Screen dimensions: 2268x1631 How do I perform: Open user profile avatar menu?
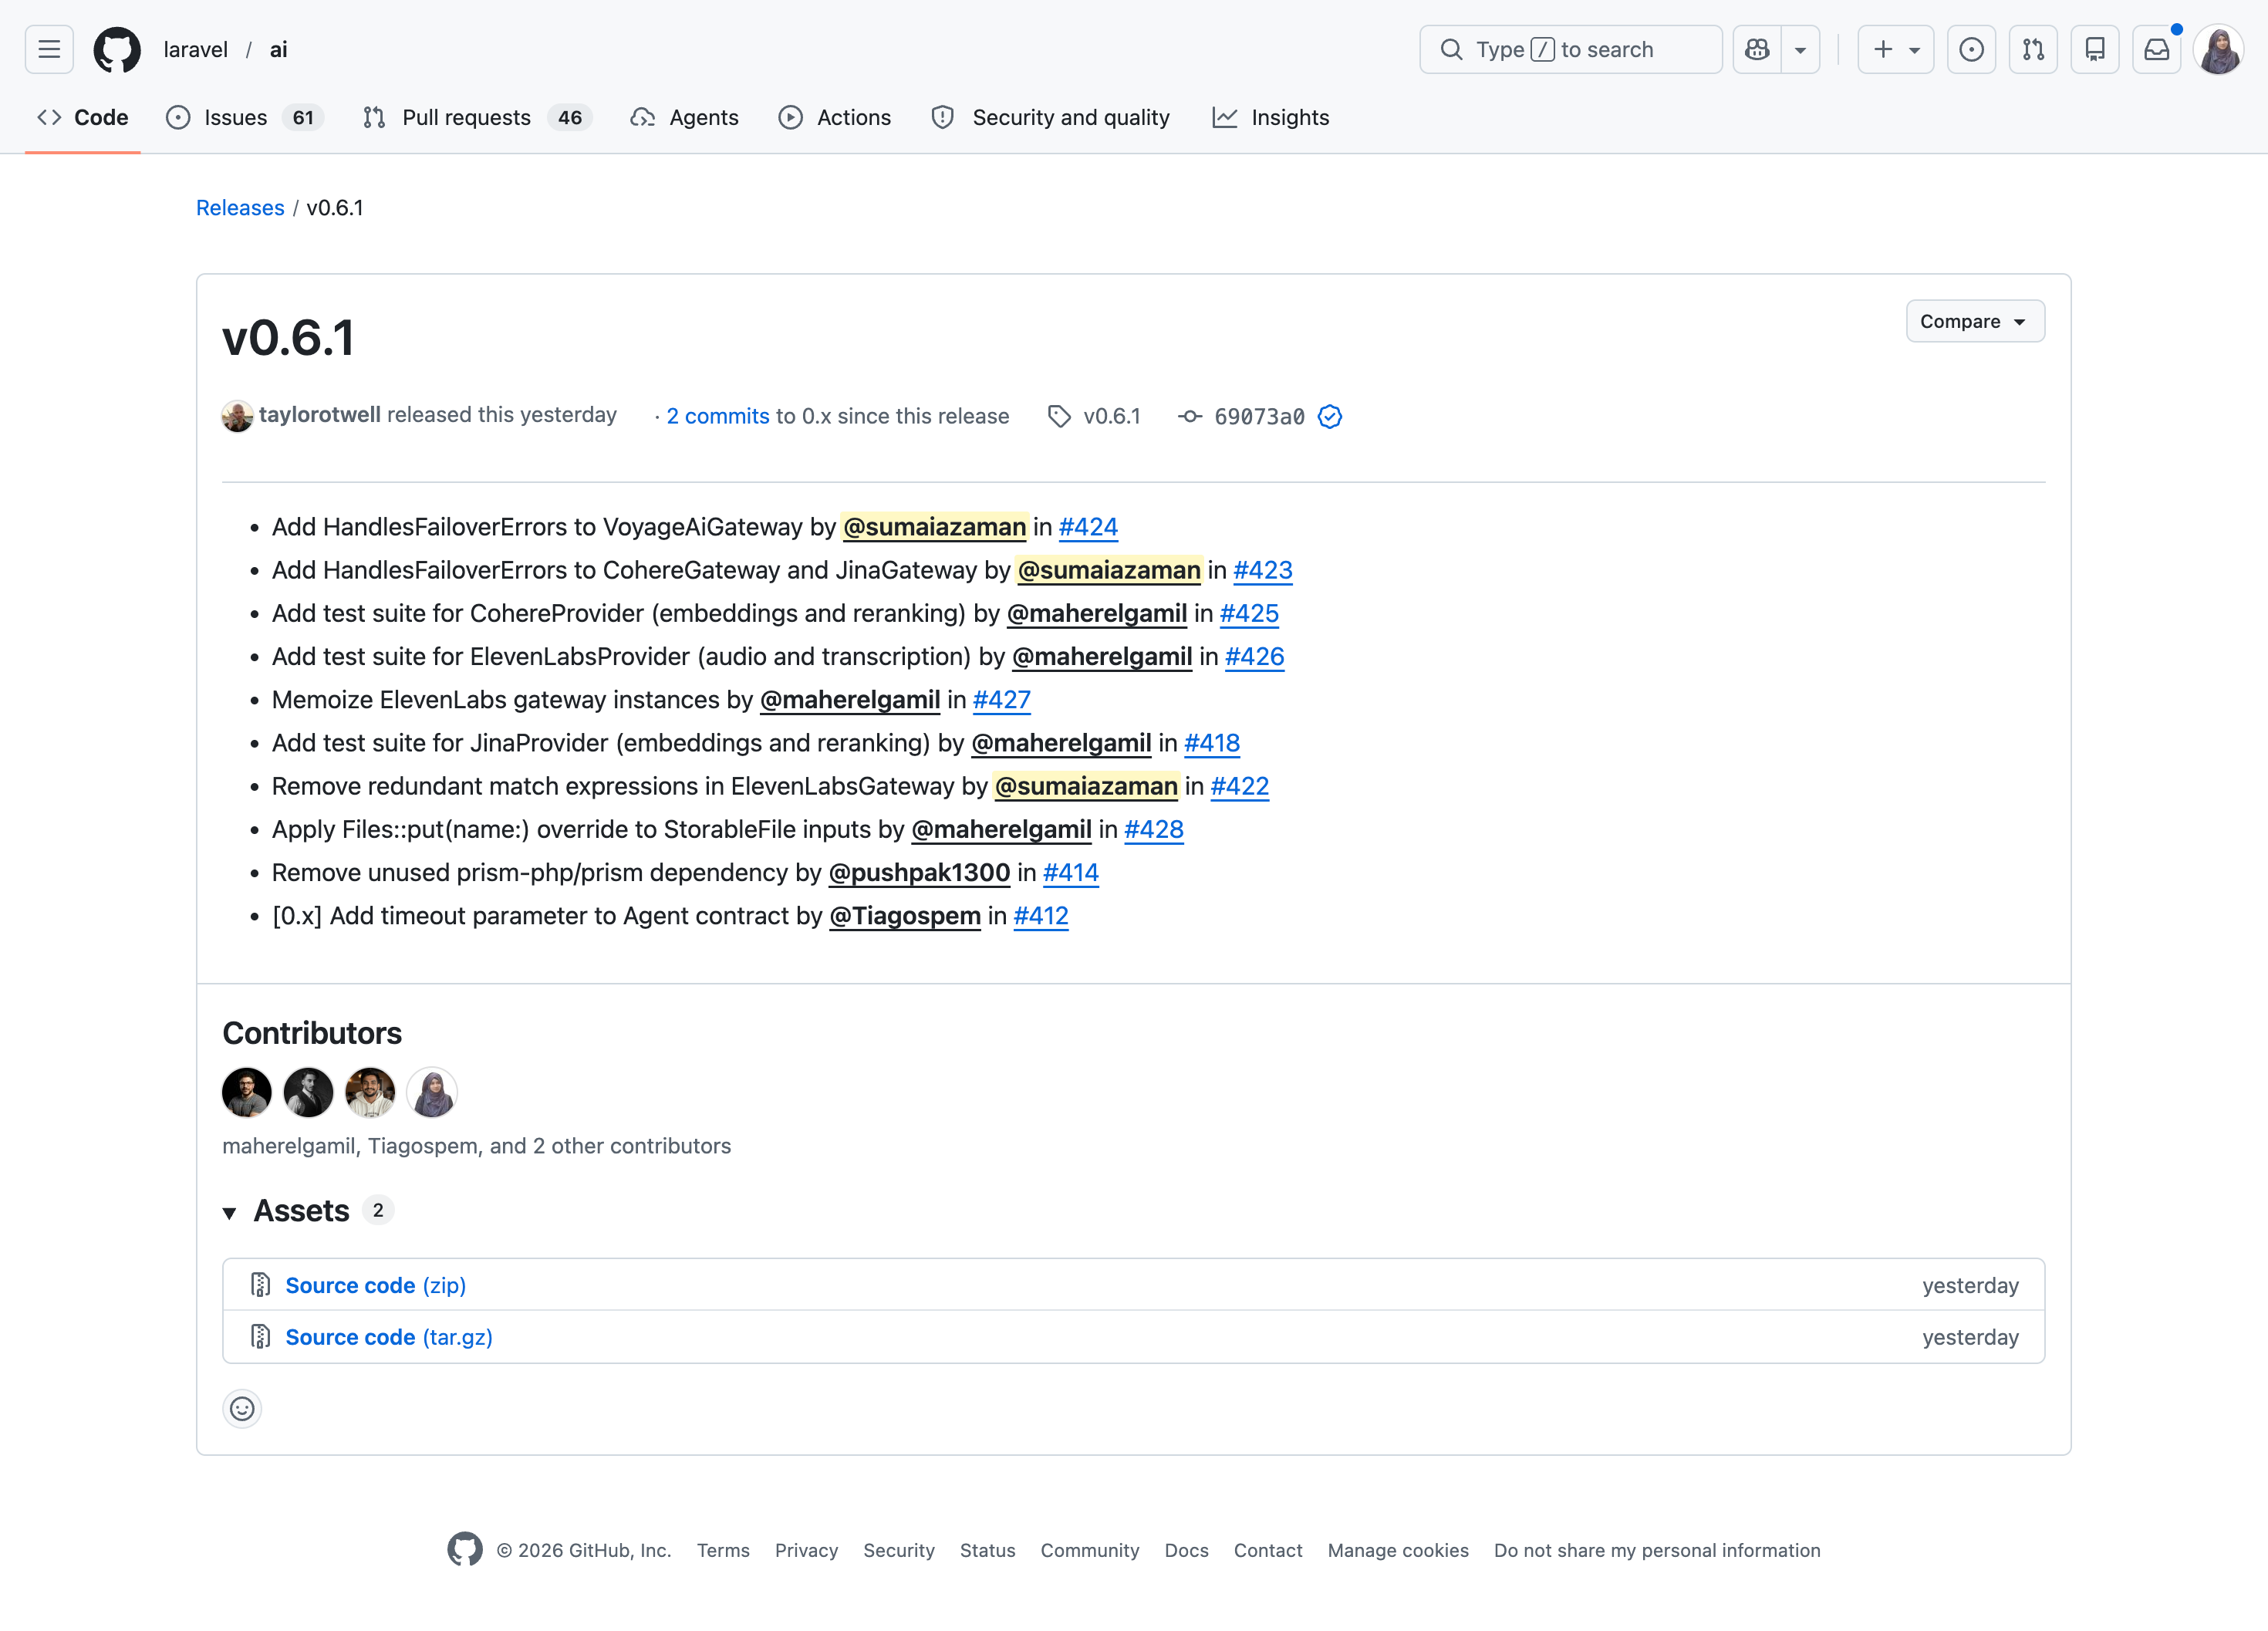tap(2219, 49)
